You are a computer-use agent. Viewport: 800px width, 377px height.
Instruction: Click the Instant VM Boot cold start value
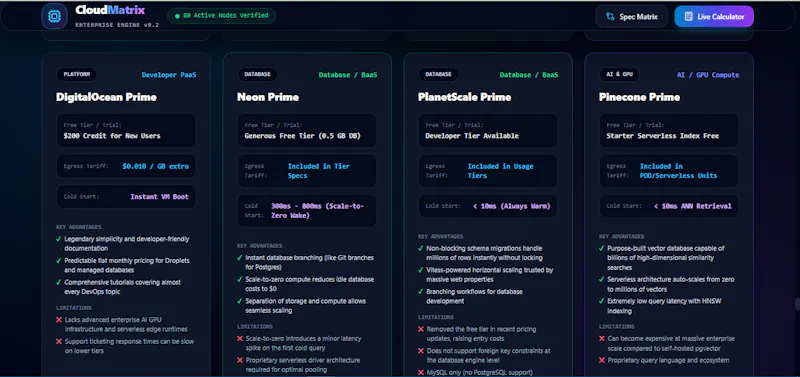(160, 196)
